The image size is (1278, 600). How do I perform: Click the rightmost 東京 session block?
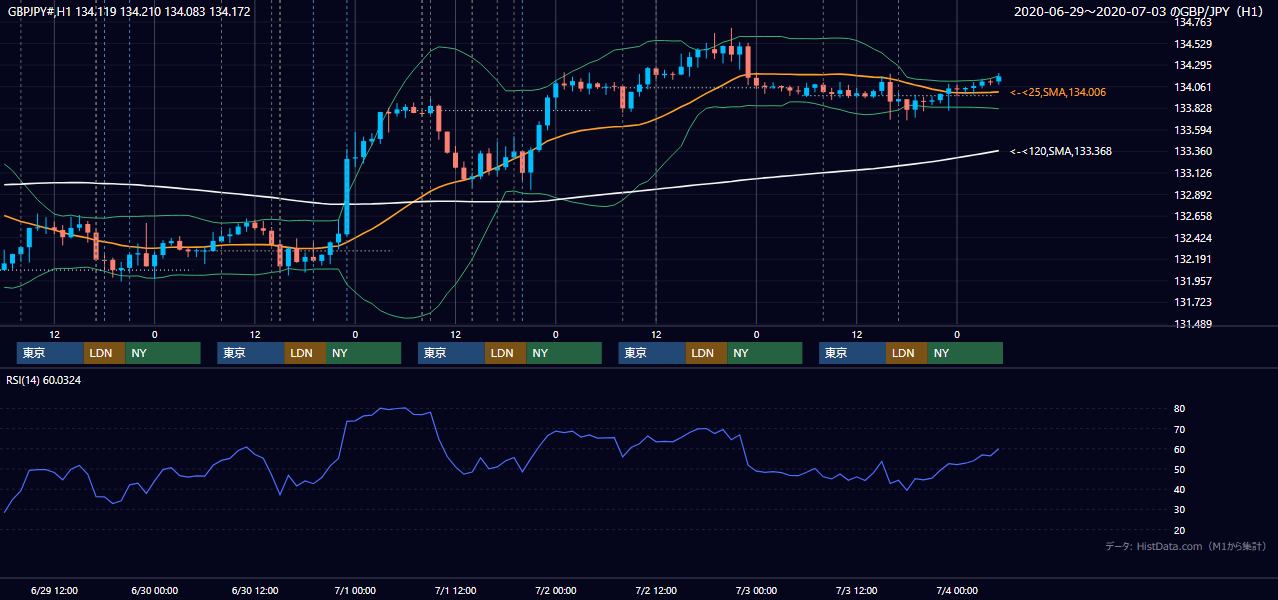coord(852,353)
